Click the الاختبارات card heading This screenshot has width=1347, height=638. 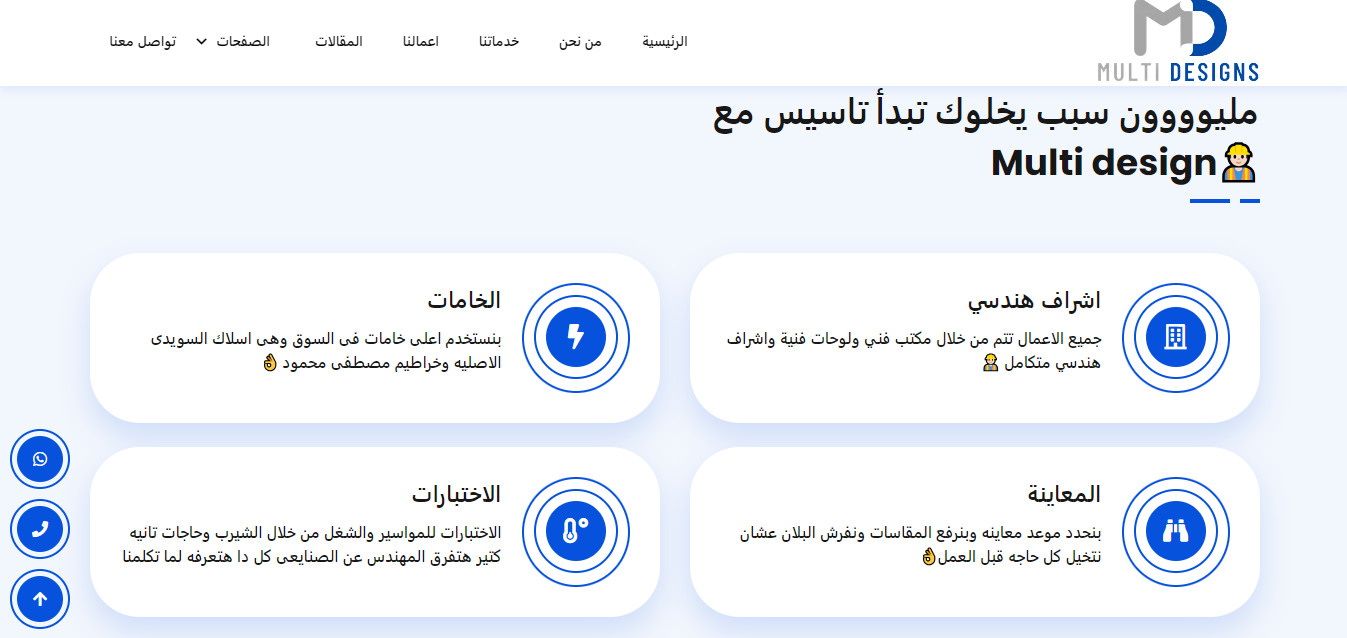(x=456, y=494)
